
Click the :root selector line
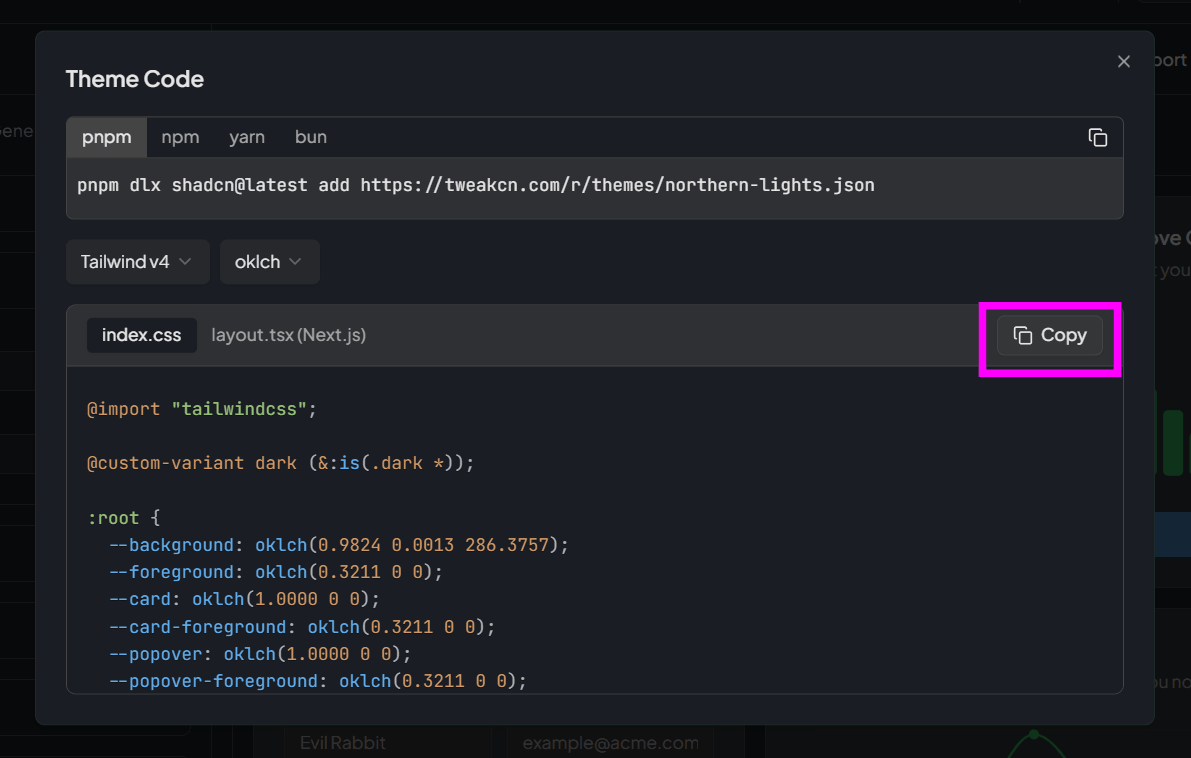click(124, 518)
